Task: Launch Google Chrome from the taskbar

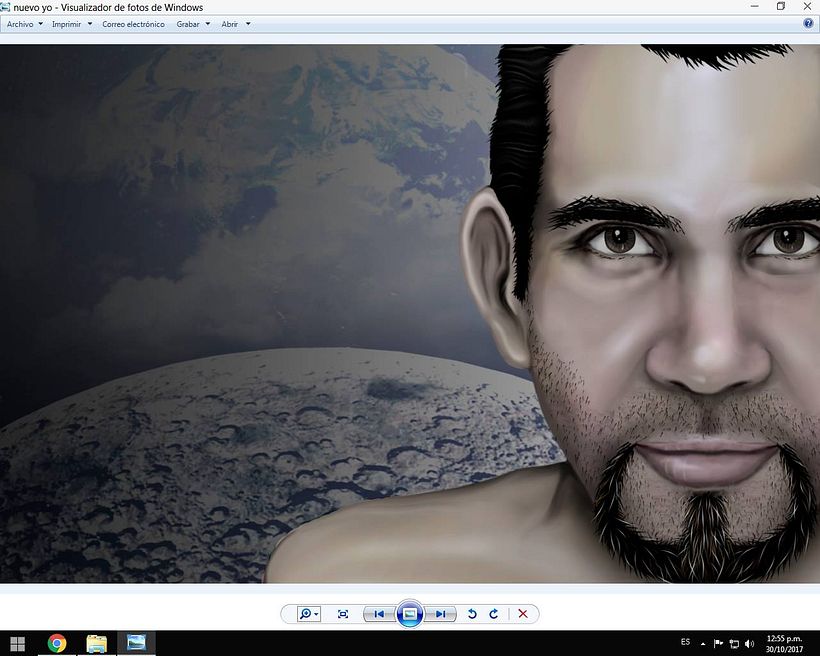Action: point(57,643)
